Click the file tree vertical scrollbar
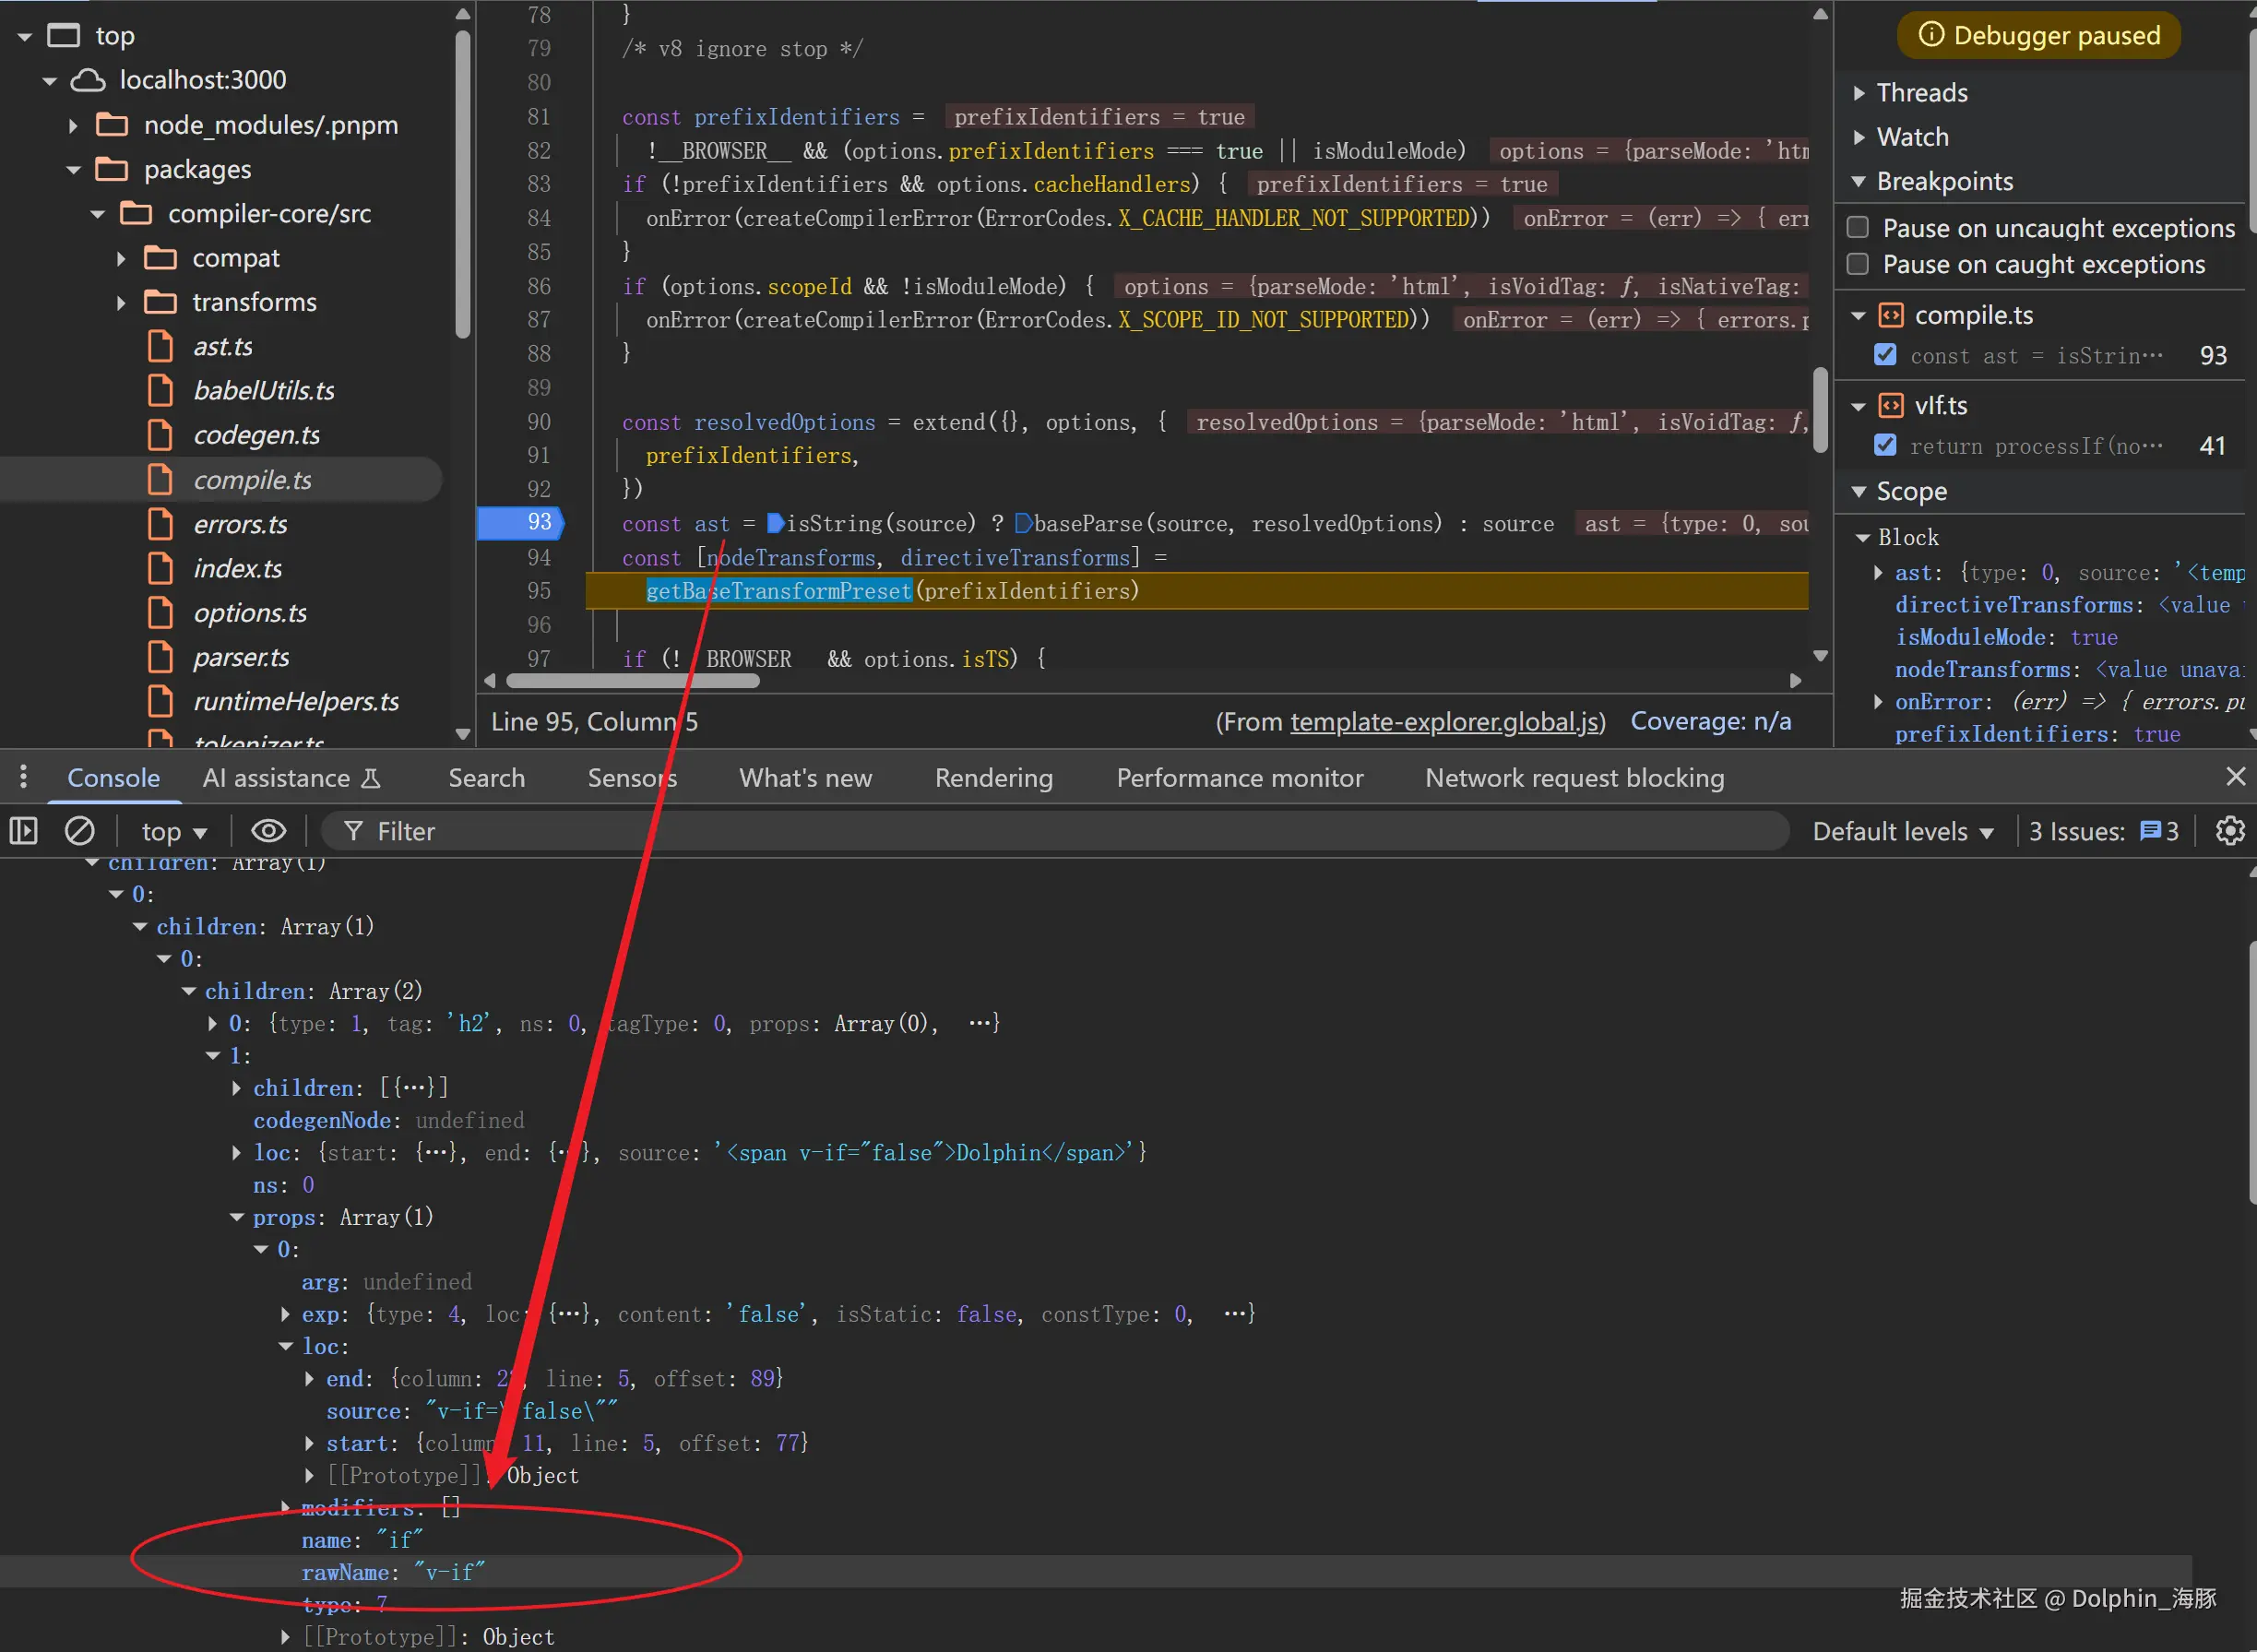The image size is (2257, 1652). coord(462,185)
